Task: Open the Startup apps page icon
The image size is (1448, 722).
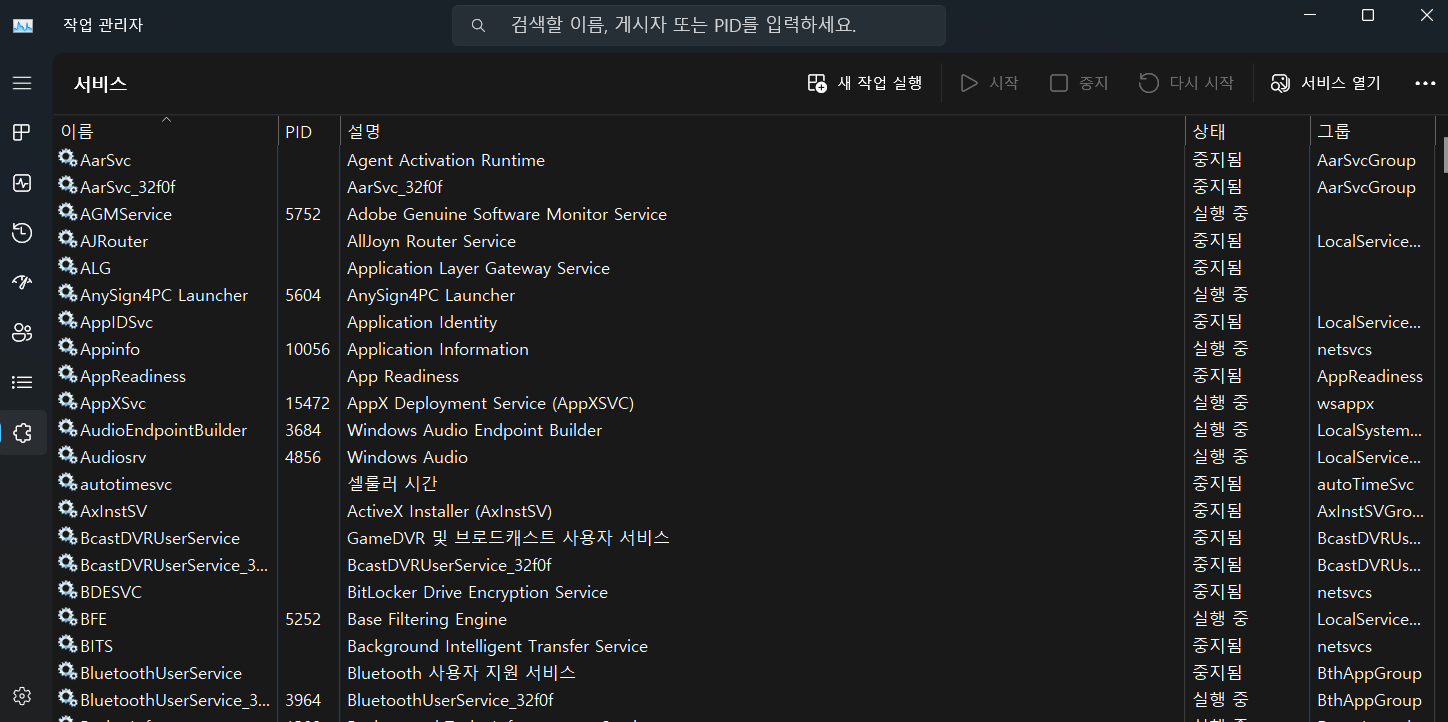Action: tap(22, 282)
